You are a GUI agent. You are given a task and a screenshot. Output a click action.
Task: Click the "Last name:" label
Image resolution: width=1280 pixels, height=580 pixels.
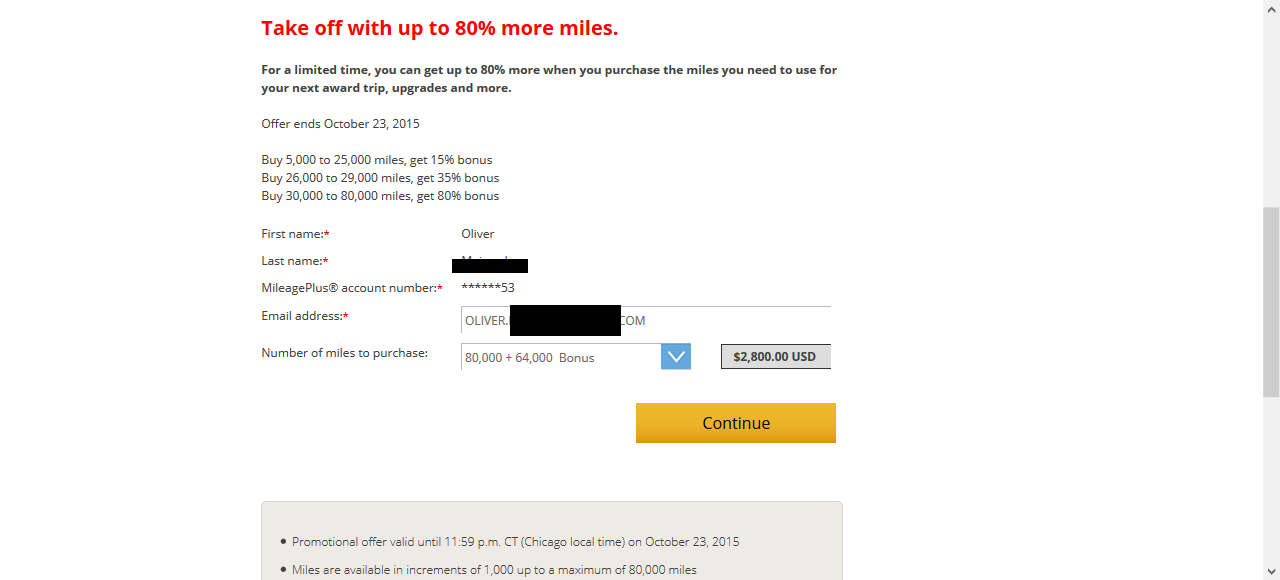tap(293, 261)
